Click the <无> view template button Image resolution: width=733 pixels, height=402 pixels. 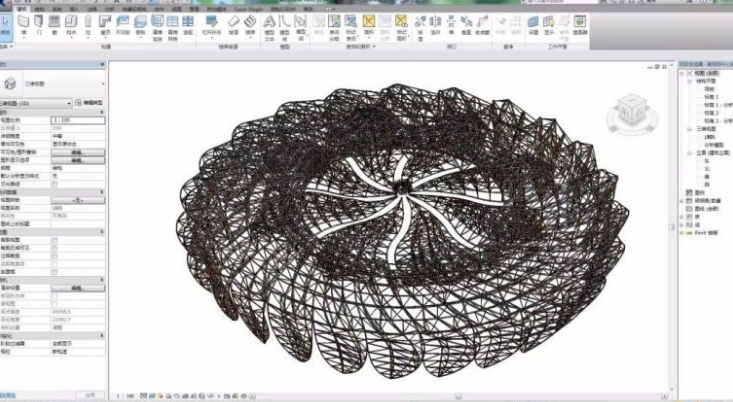78,200
